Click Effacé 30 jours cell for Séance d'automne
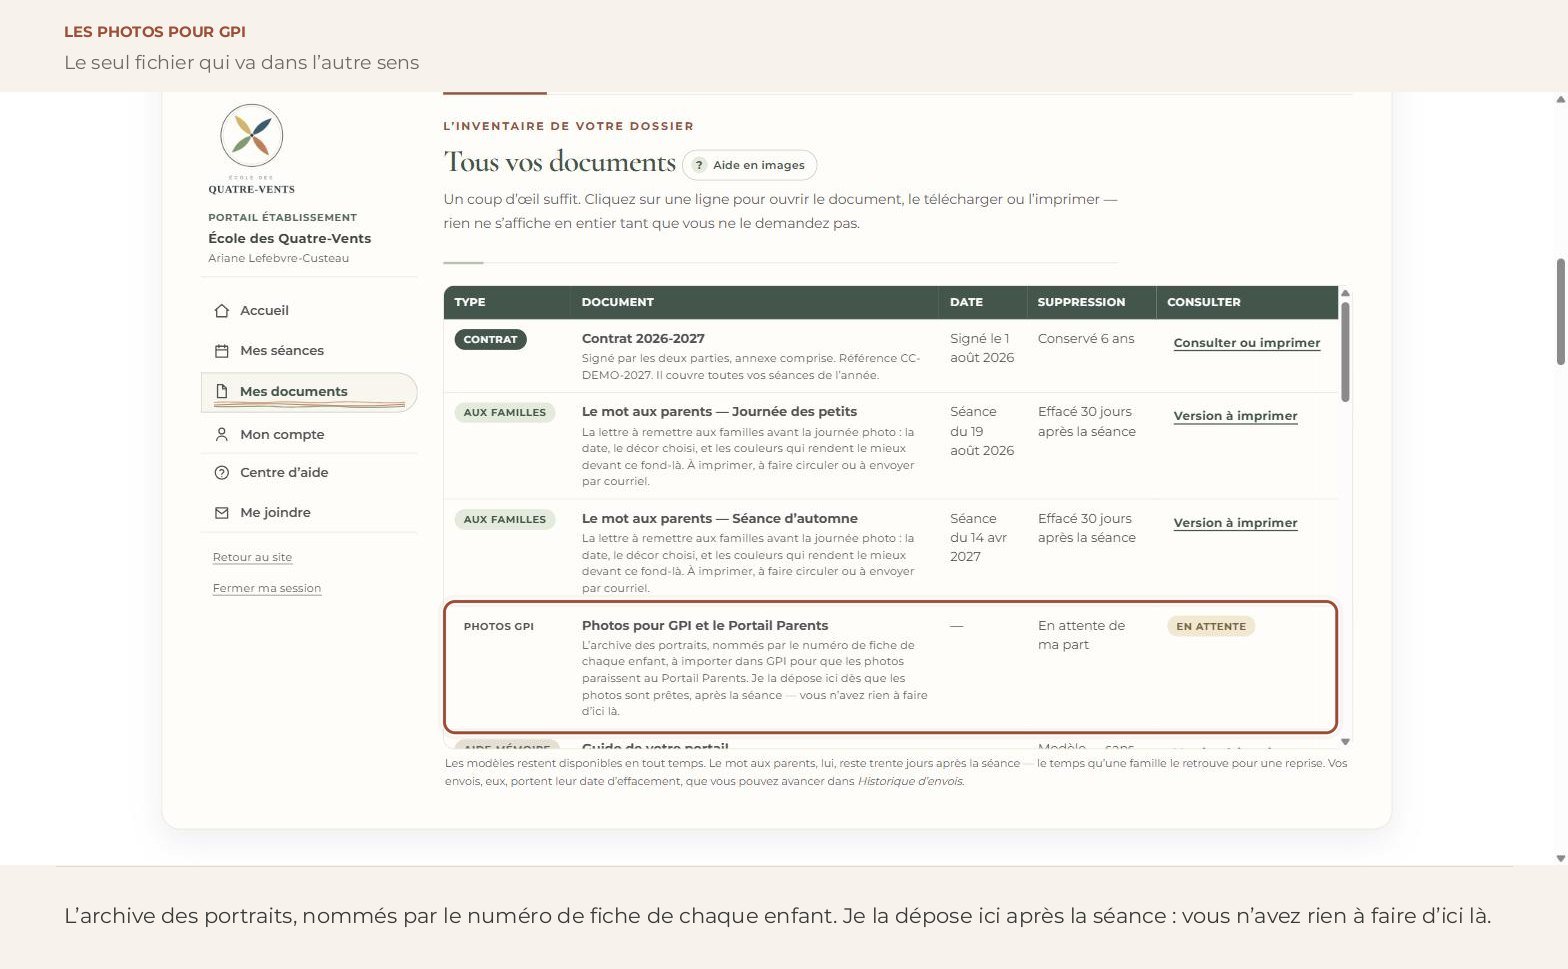 (x=1087, y=528)
